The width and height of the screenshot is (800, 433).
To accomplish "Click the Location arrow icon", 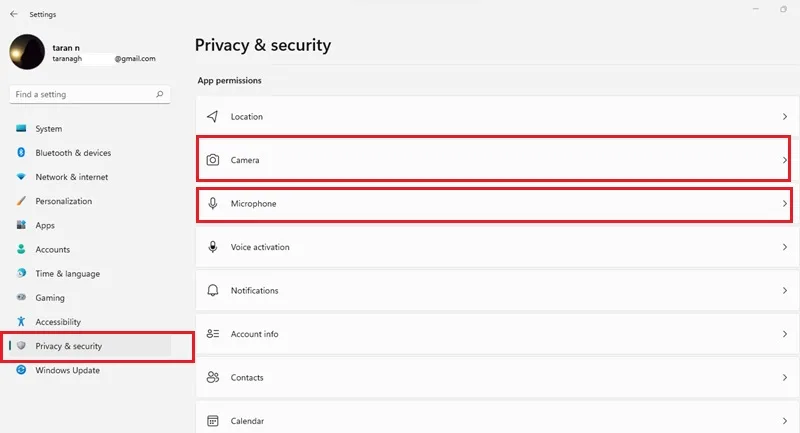I will (213, 116).
